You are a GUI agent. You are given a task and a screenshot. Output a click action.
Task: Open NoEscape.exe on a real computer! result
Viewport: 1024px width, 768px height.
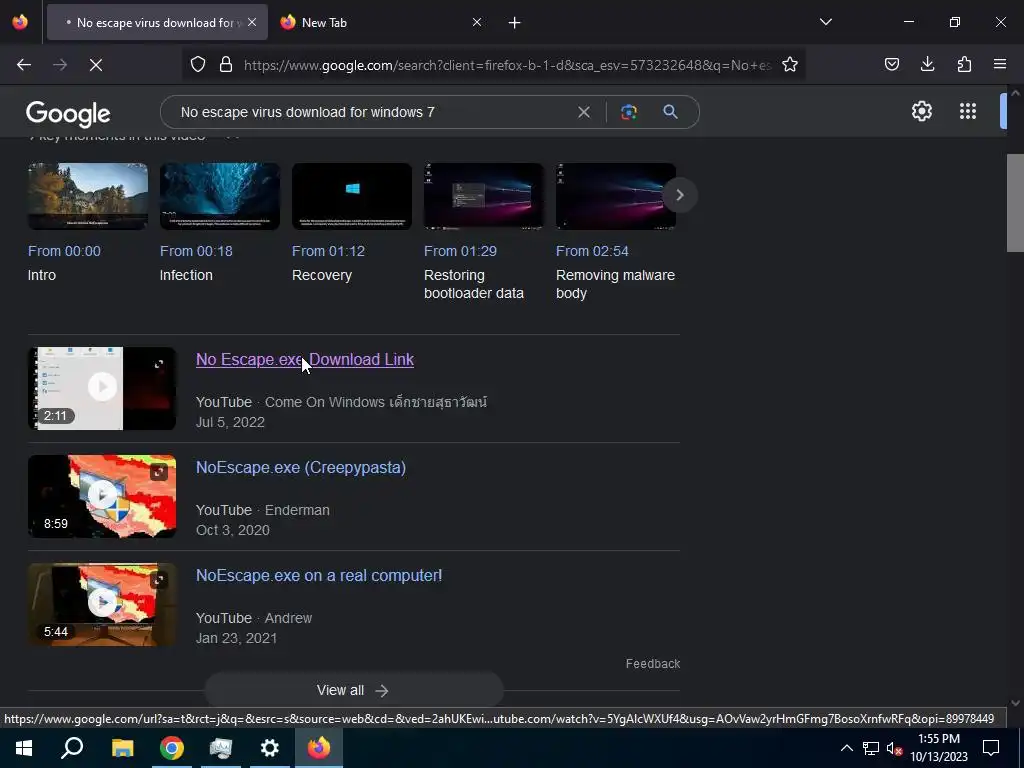[x=319, y=575]
